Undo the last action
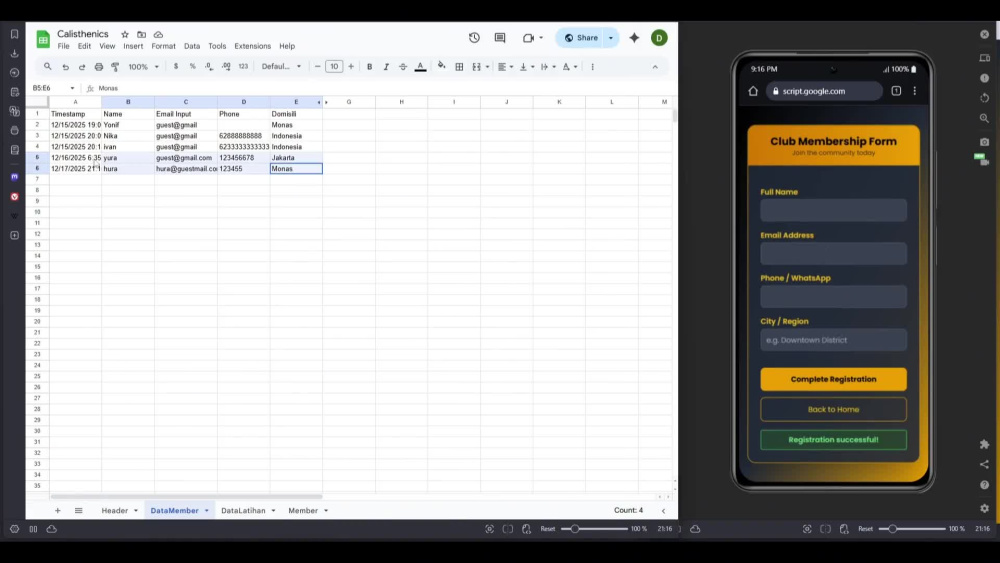Image resolution: width=1000 pixels, height=563 pixels. point(65,66)
